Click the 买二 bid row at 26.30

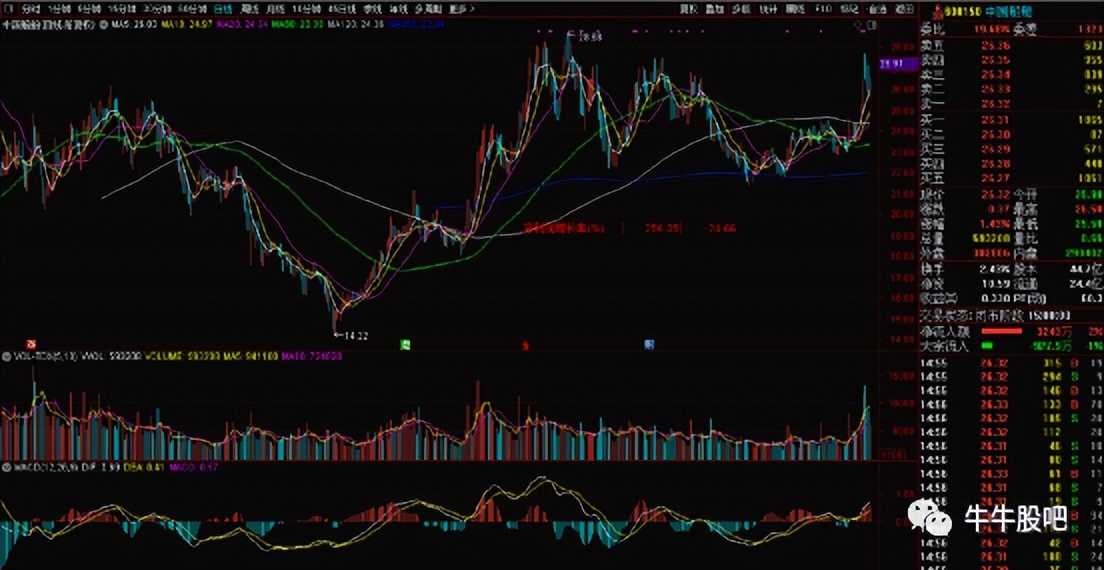point(1010,134)
